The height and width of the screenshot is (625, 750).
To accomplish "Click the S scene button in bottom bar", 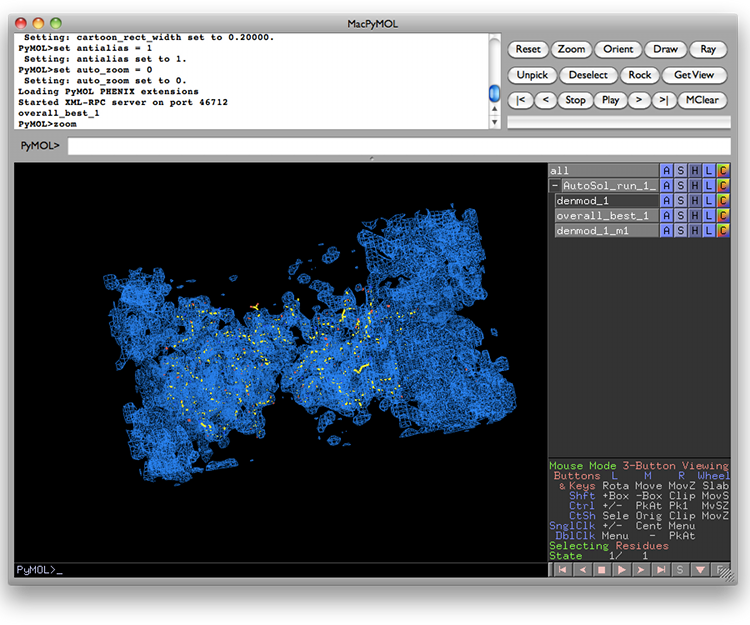I will 680,570.
